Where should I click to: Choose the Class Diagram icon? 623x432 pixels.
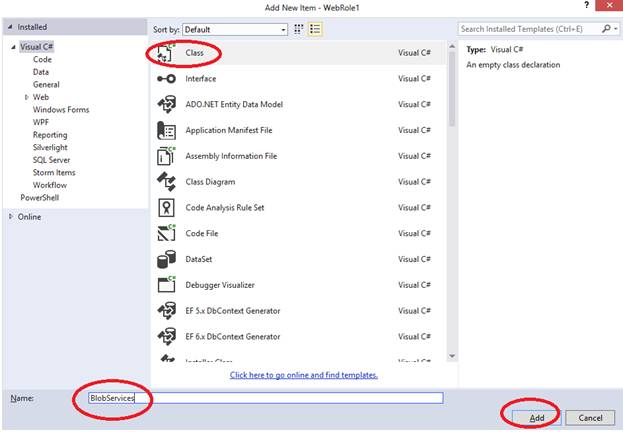pos(166,182)
